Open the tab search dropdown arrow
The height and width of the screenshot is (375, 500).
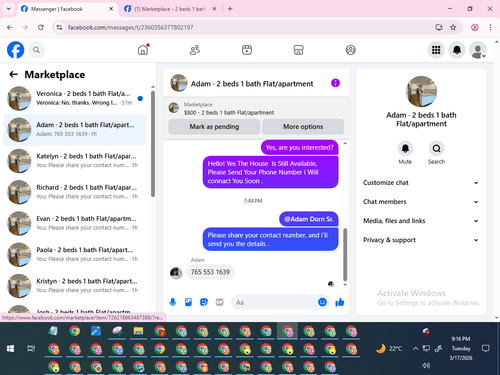9,9
